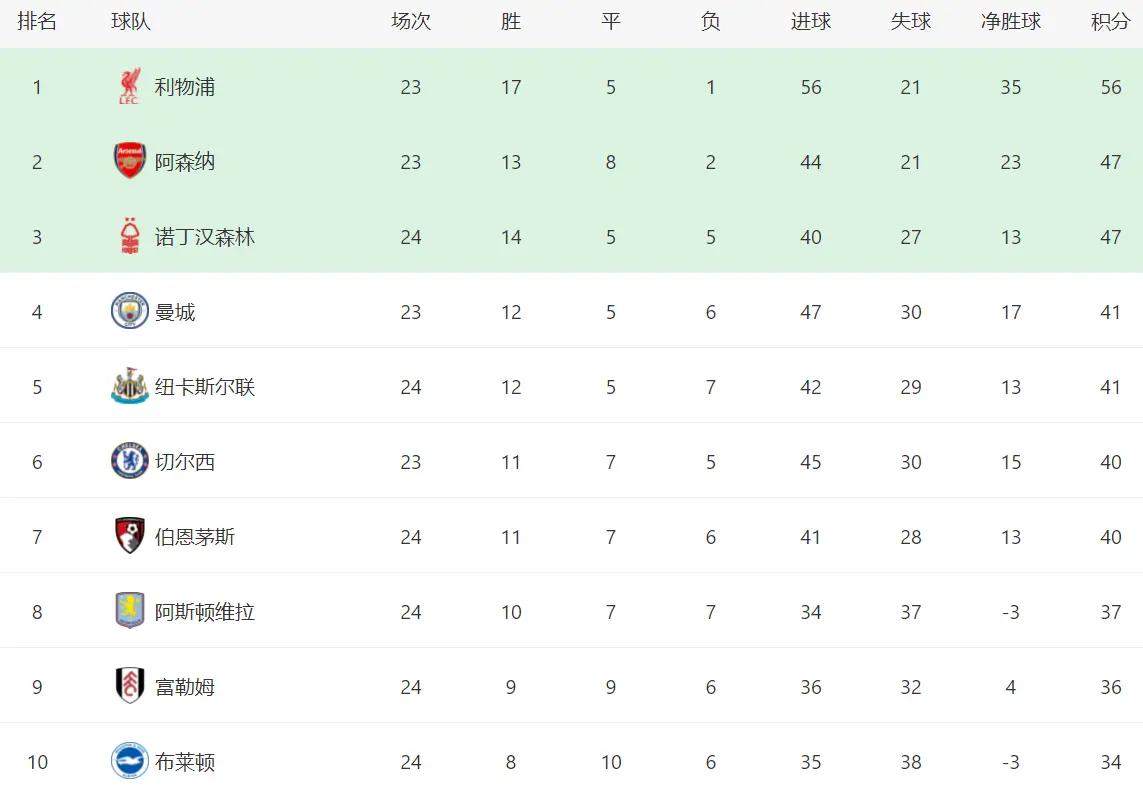1143x793 pixels.
Task: Open the 纽卡斯尔联 team link
Action: pyautogui.click(x=205, y=387)
